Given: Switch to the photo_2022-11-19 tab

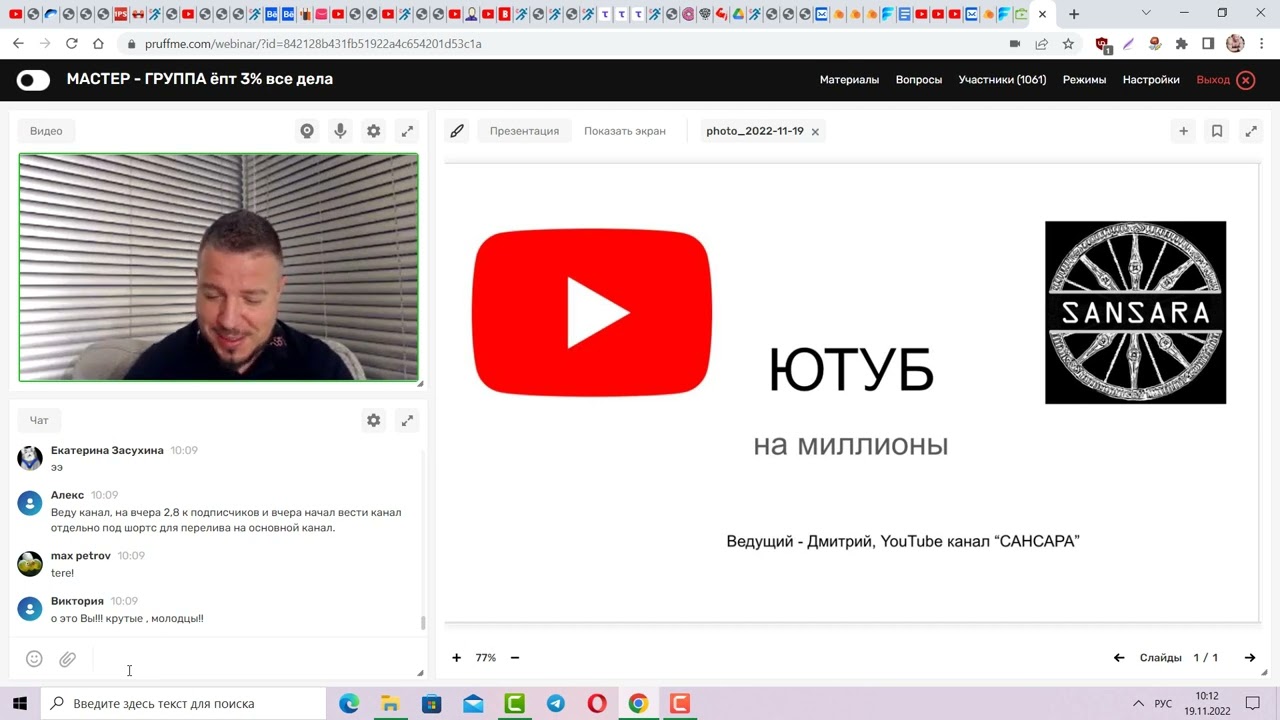Looking at the screenshot, I should [755, 131].
